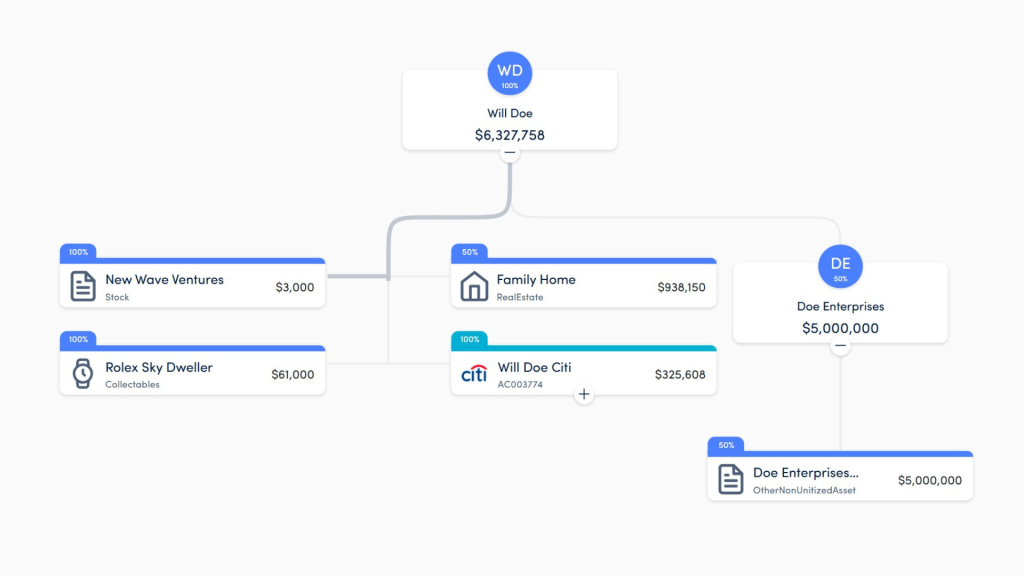Image resolution: width=1024 pixels, height=576 pixels.
Task: Click the Citi bank logo icon
Action: coord(474,374)
